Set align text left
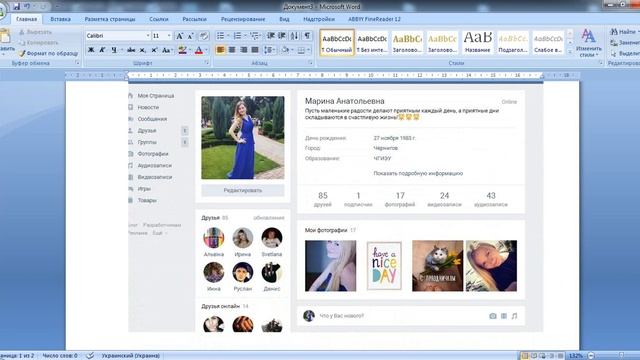This screenshot has height=360, width=640. click(x=220, y=50)
